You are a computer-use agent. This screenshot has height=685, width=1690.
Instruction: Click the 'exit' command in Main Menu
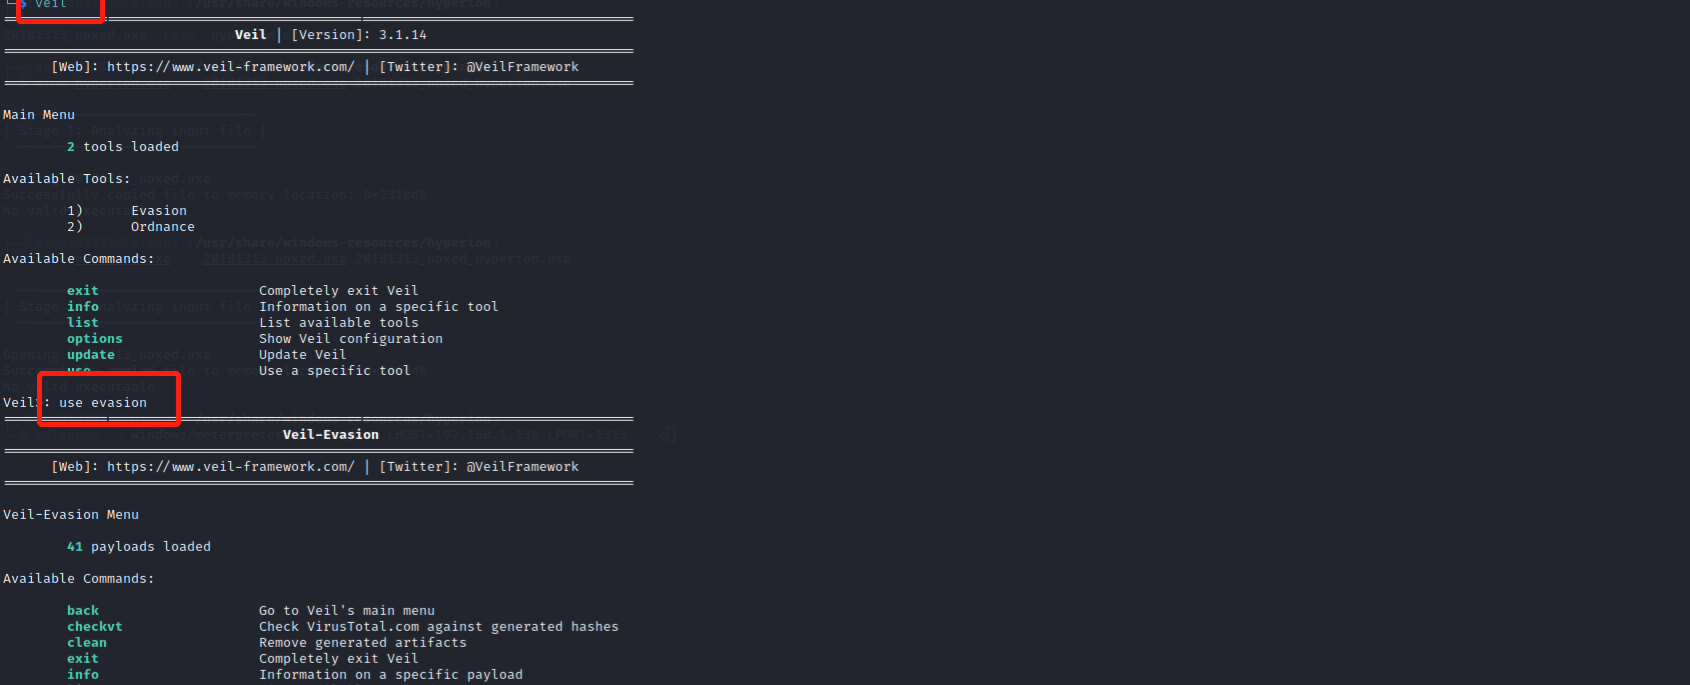click(83, 291)
